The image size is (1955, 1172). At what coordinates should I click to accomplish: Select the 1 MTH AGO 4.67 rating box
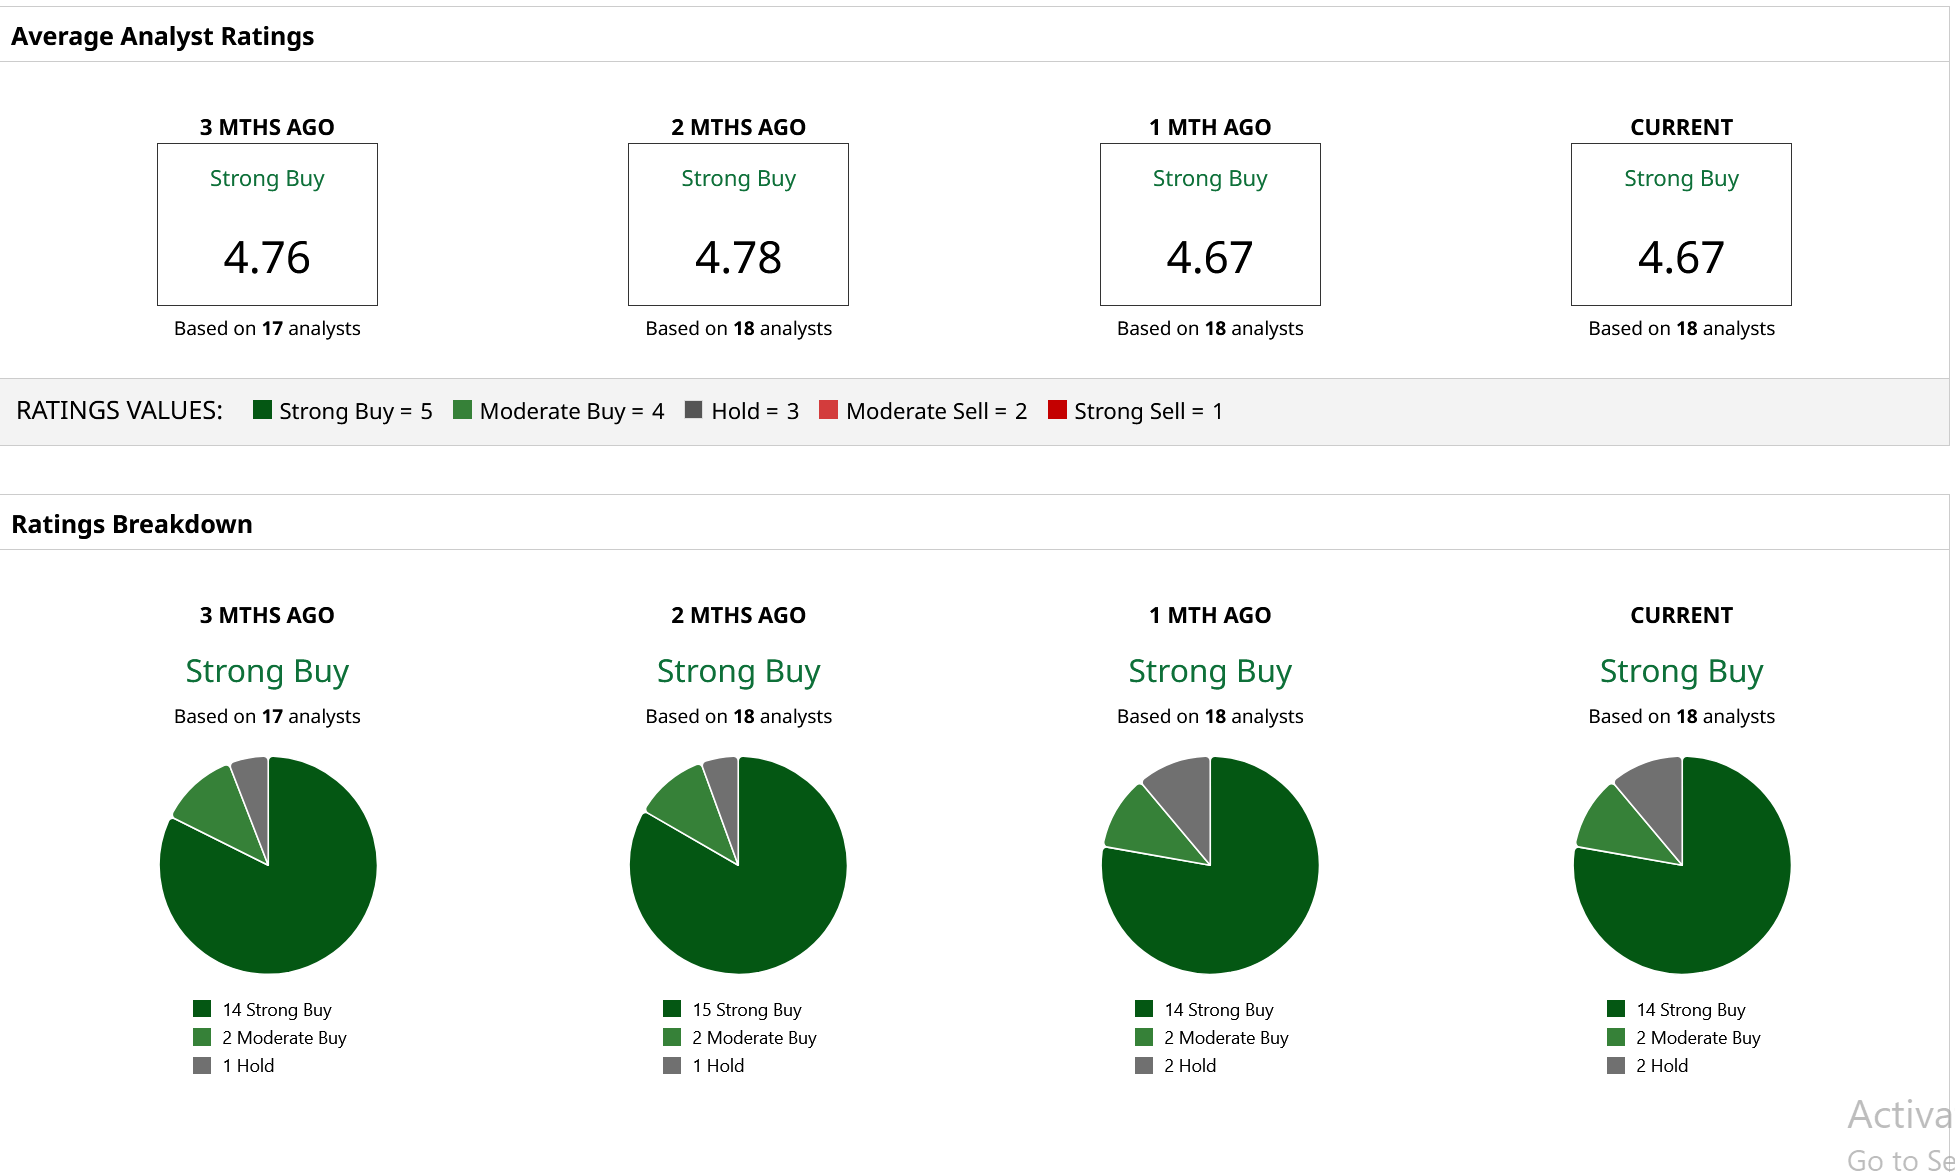1210,224
